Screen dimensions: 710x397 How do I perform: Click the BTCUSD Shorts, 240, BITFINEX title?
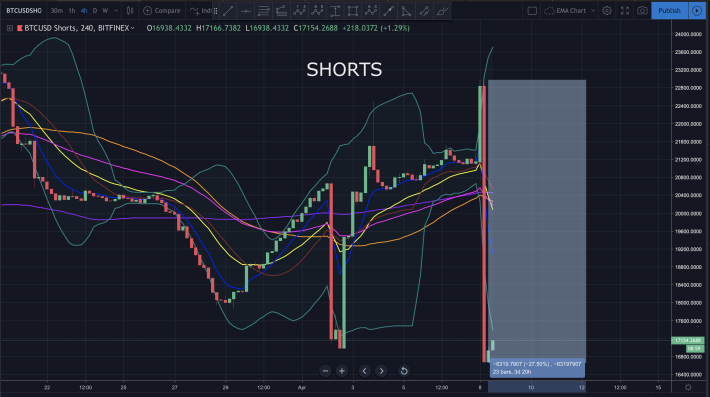pos(77,28)
